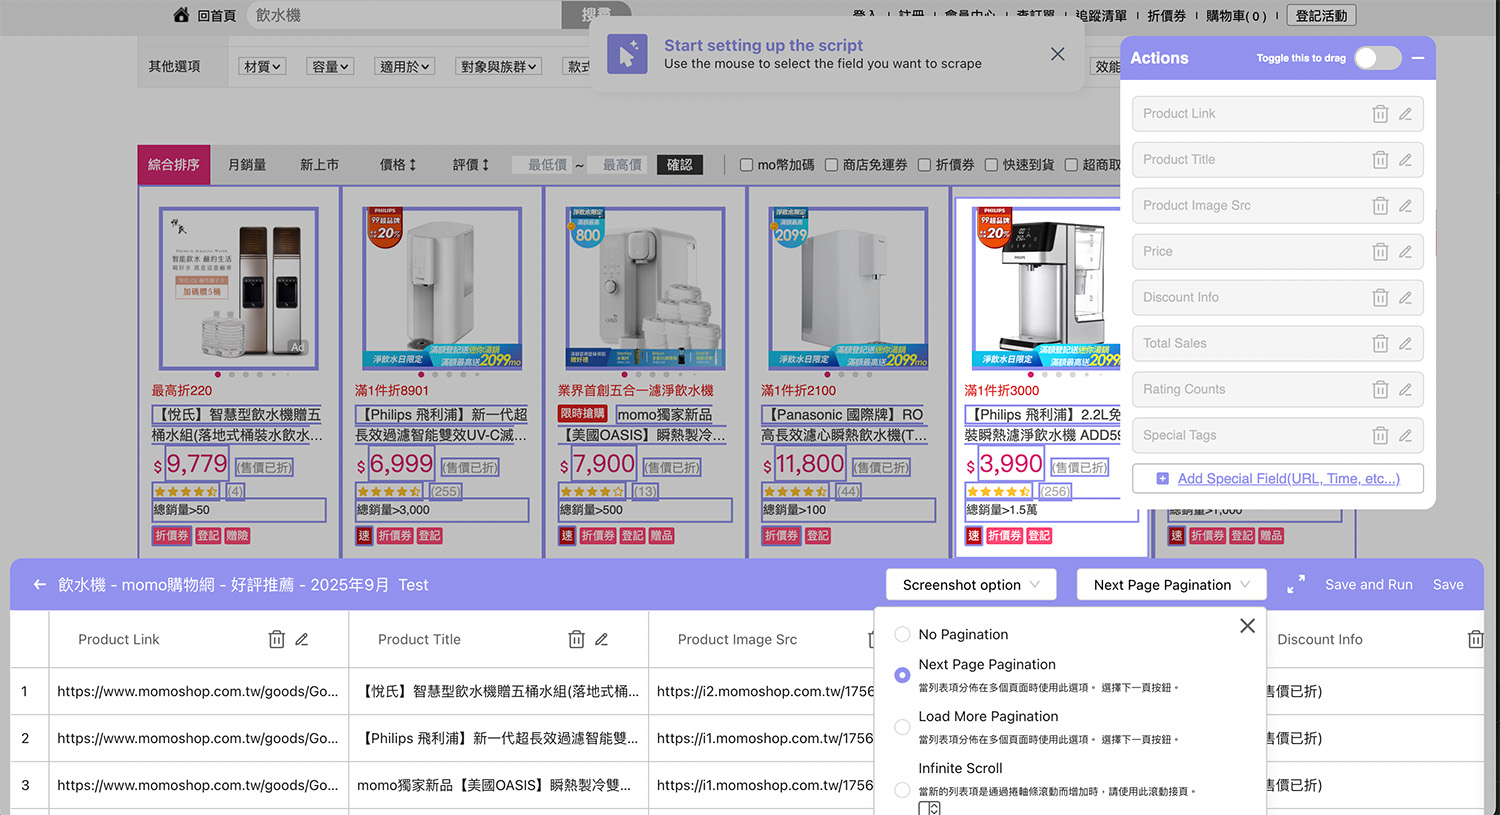Delete the Rating Counts action field
1500x815 pixels.
[1380, 390]
